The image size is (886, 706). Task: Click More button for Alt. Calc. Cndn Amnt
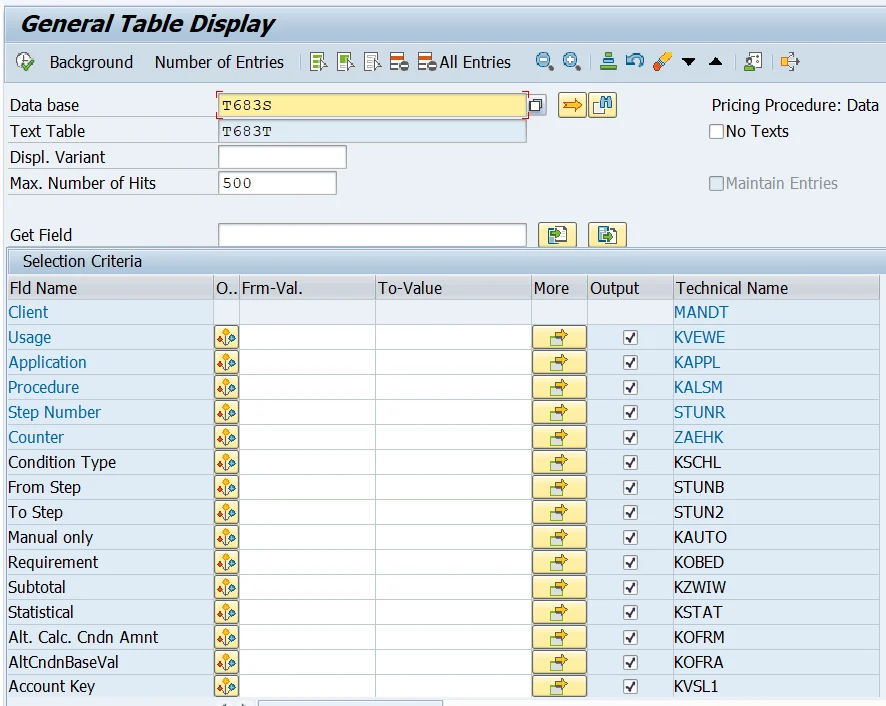tap(559, 637)
